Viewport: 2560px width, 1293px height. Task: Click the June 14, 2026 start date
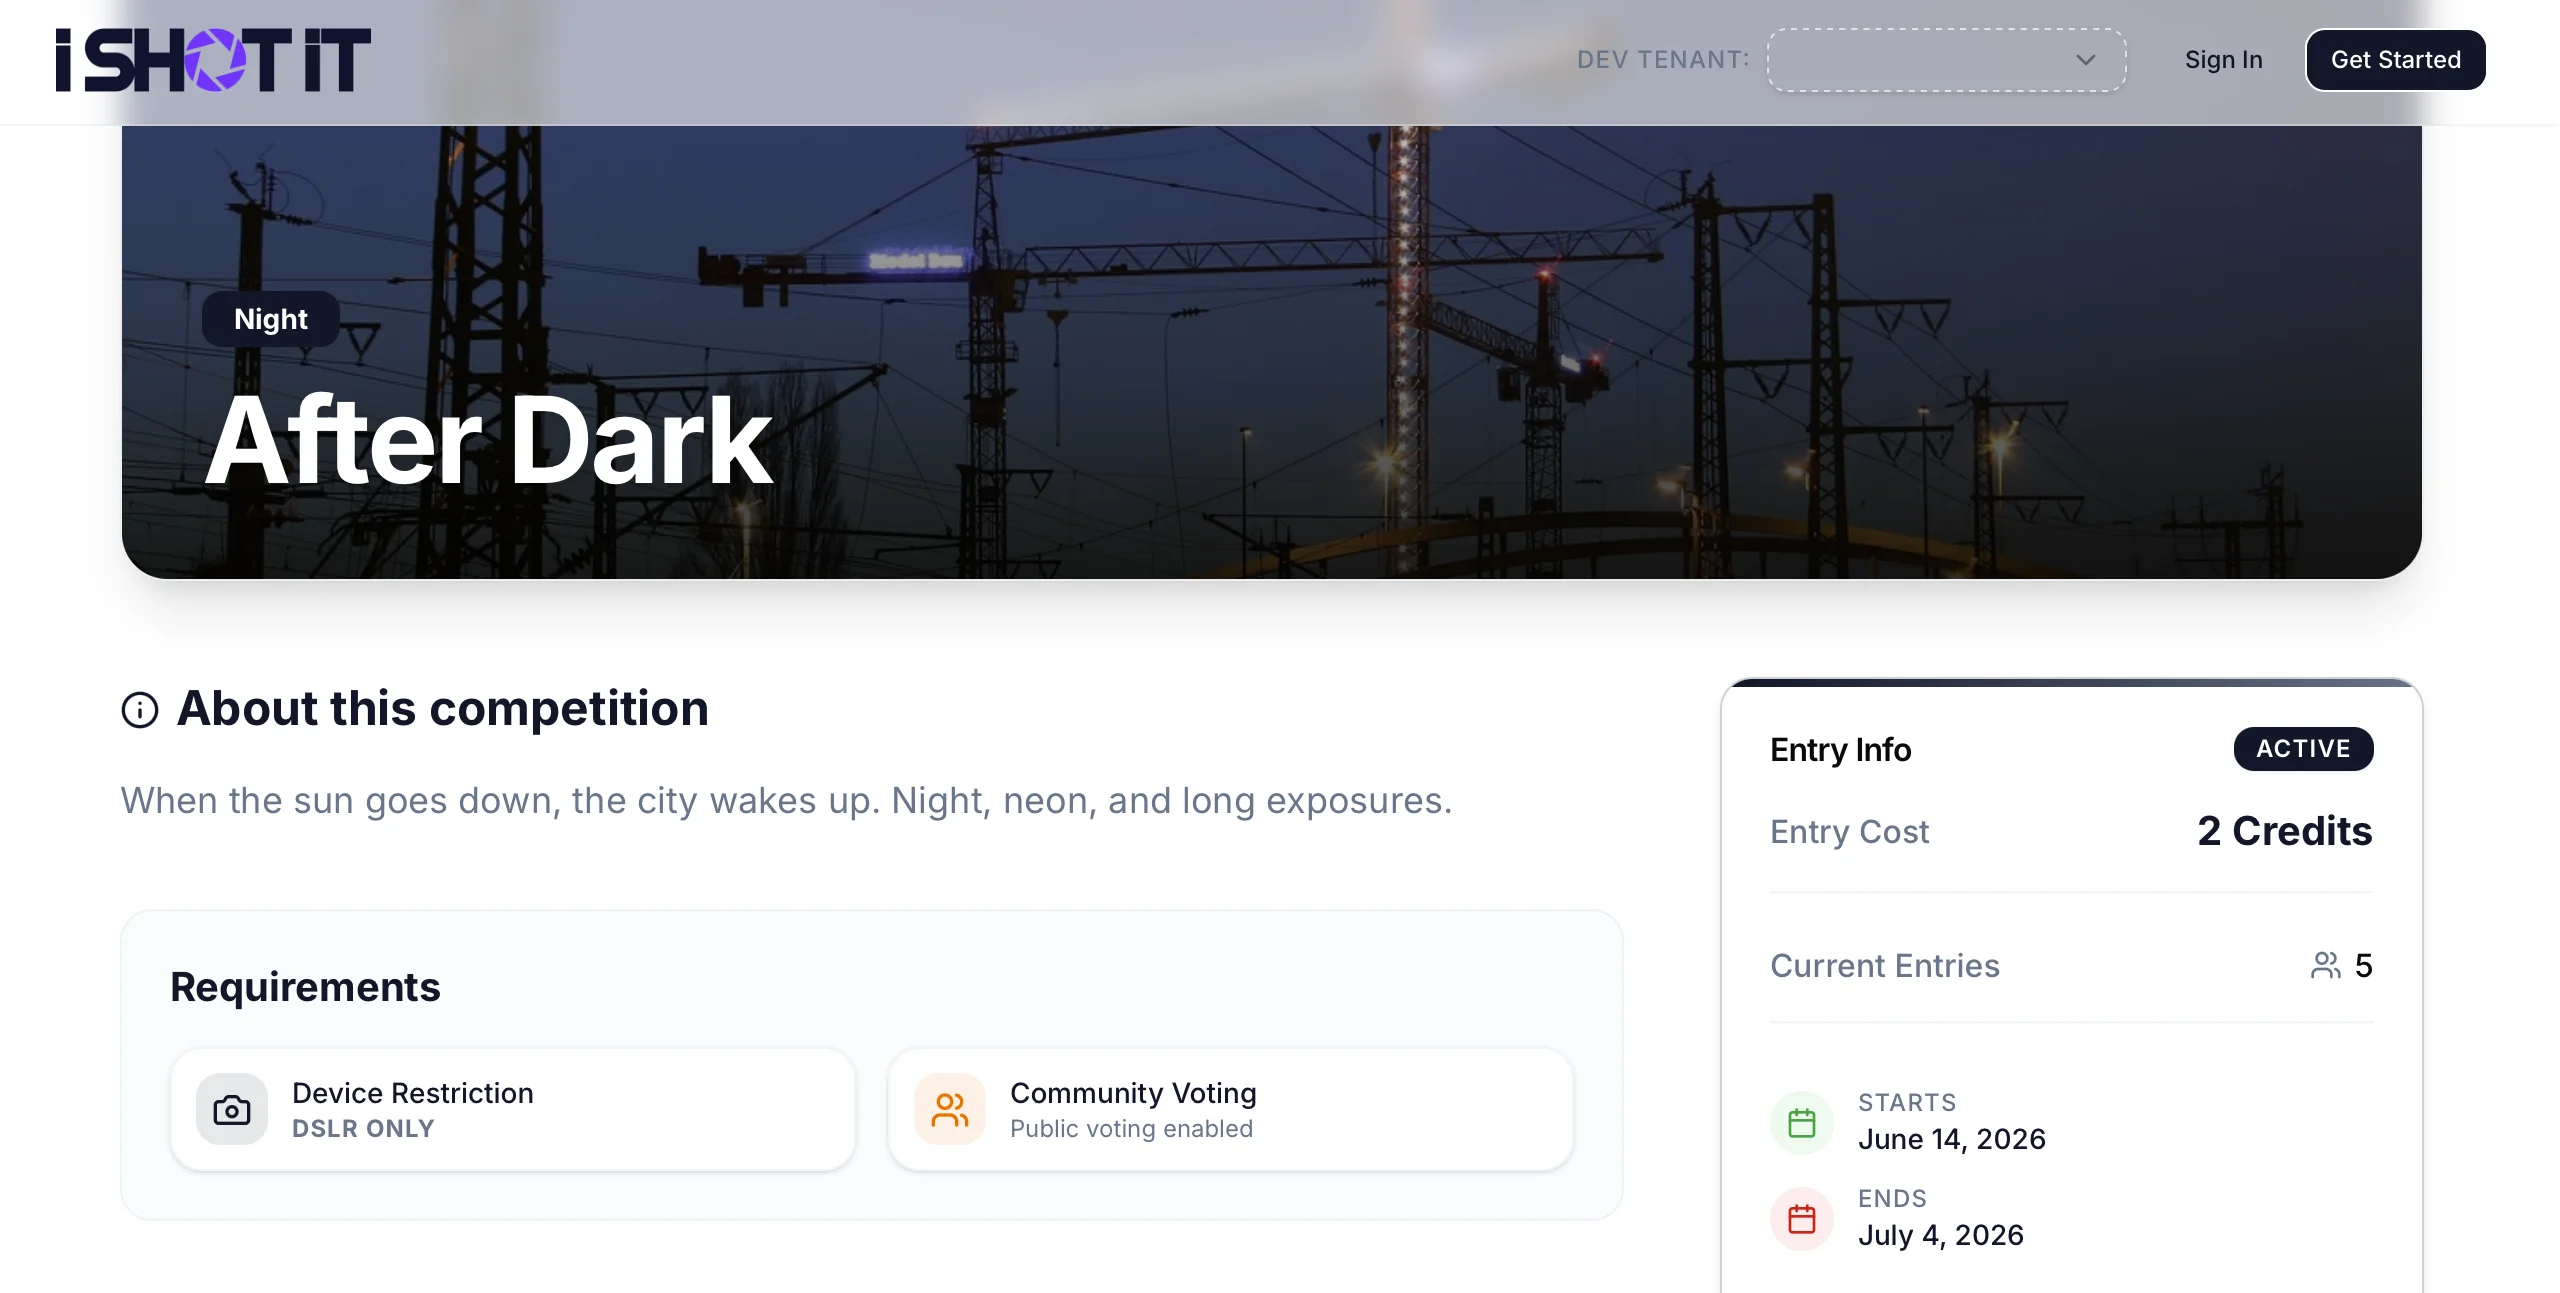[1951, 1139]
